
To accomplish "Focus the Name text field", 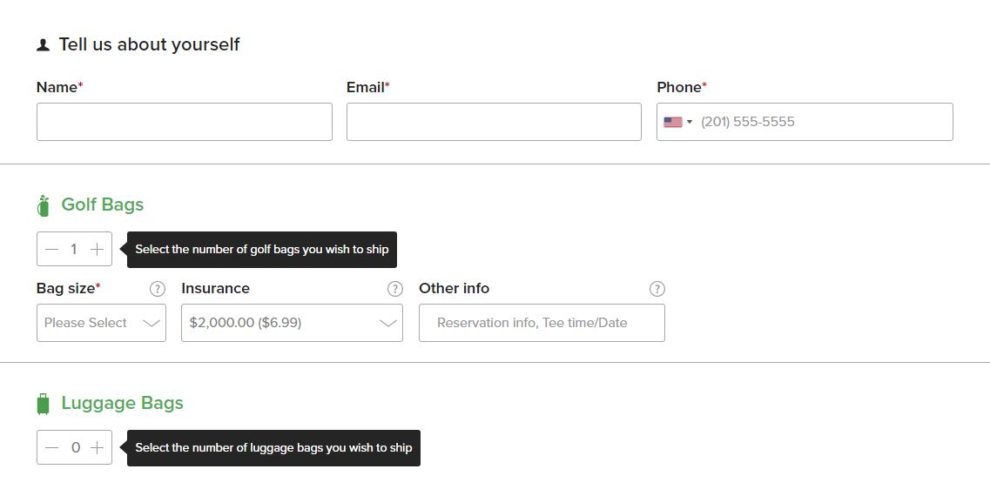I will [x=184, y=122].
